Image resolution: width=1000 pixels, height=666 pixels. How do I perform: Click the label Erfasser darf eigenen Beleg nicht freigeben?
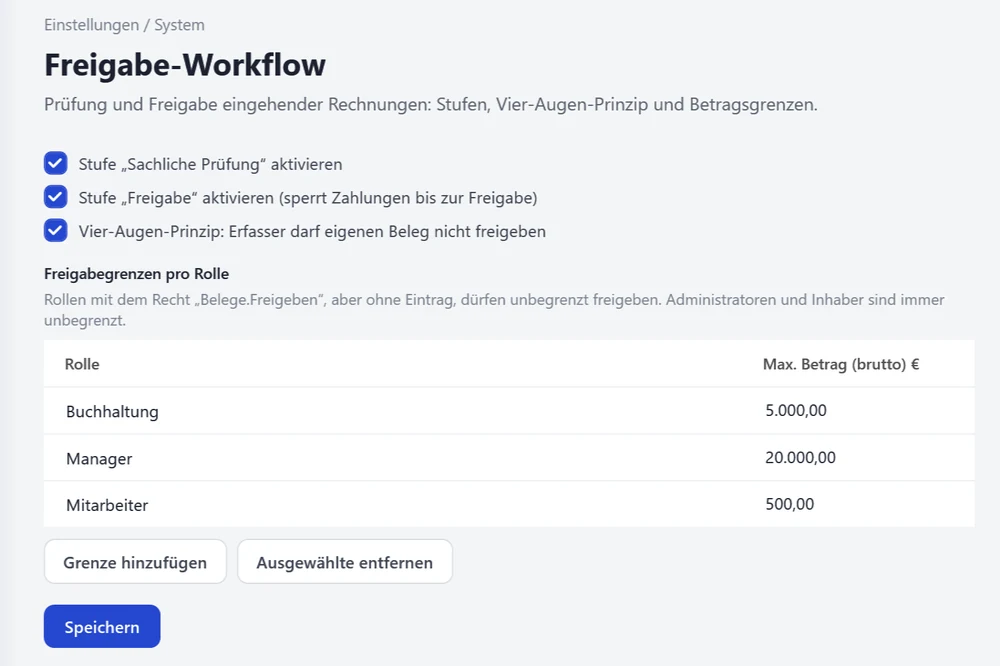312,231
